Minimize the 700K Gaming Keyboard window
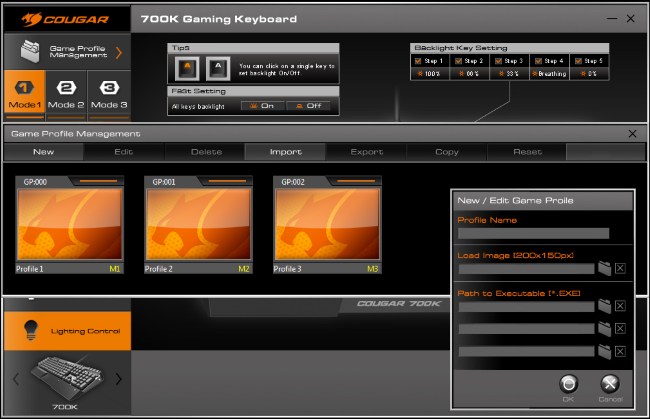Image resolution: width=650 pixels, height=419 pixels. click(612, 19)
